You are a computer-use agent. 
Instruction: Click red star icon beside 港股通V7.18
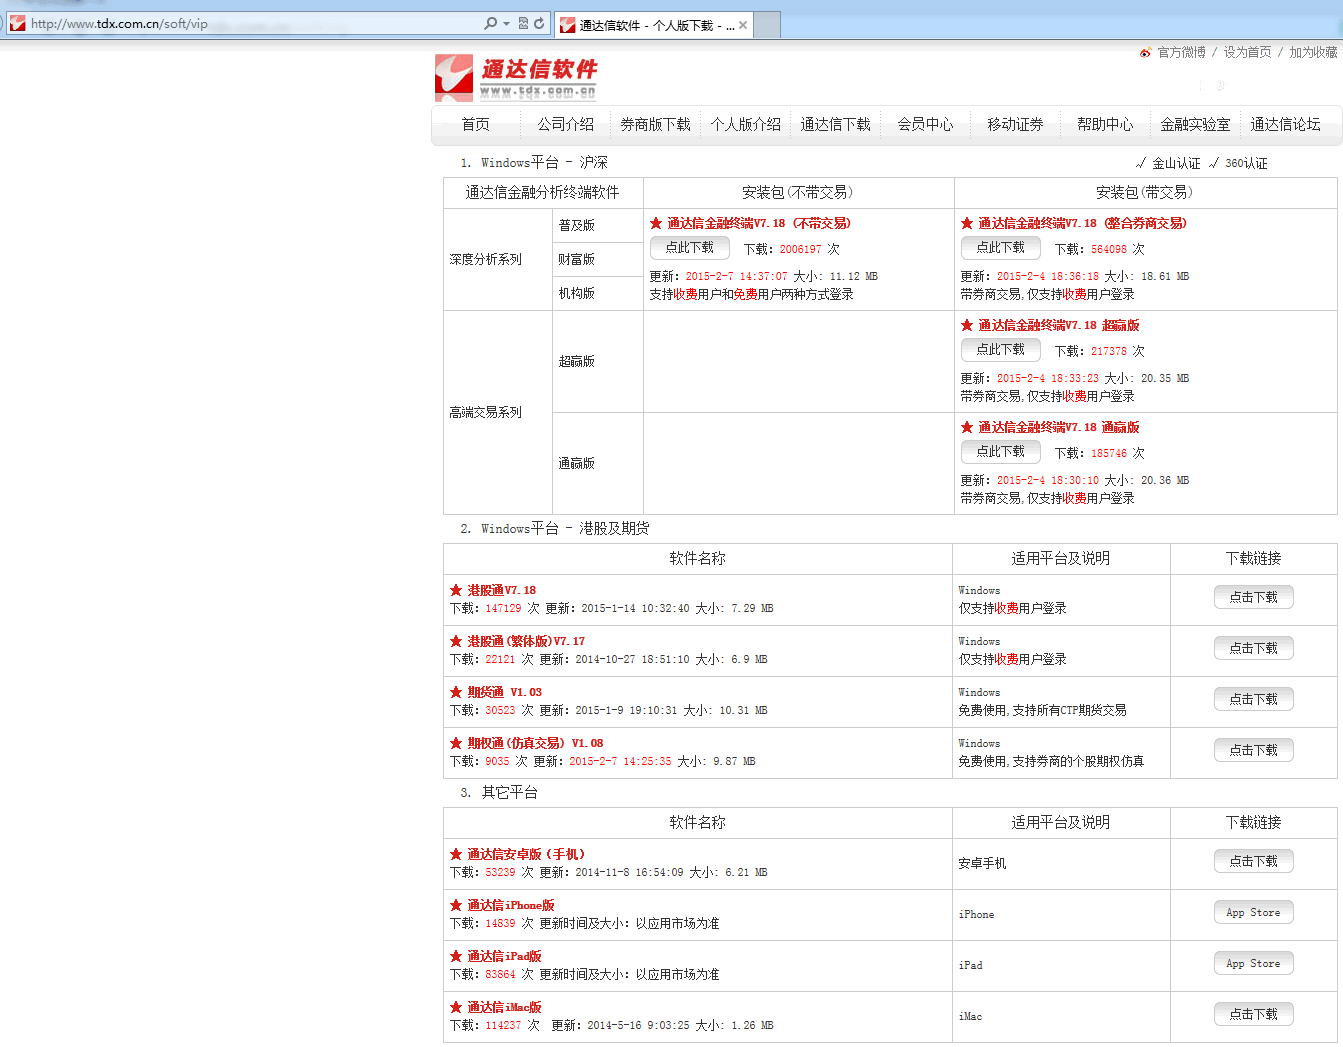[x=456, y=590]
